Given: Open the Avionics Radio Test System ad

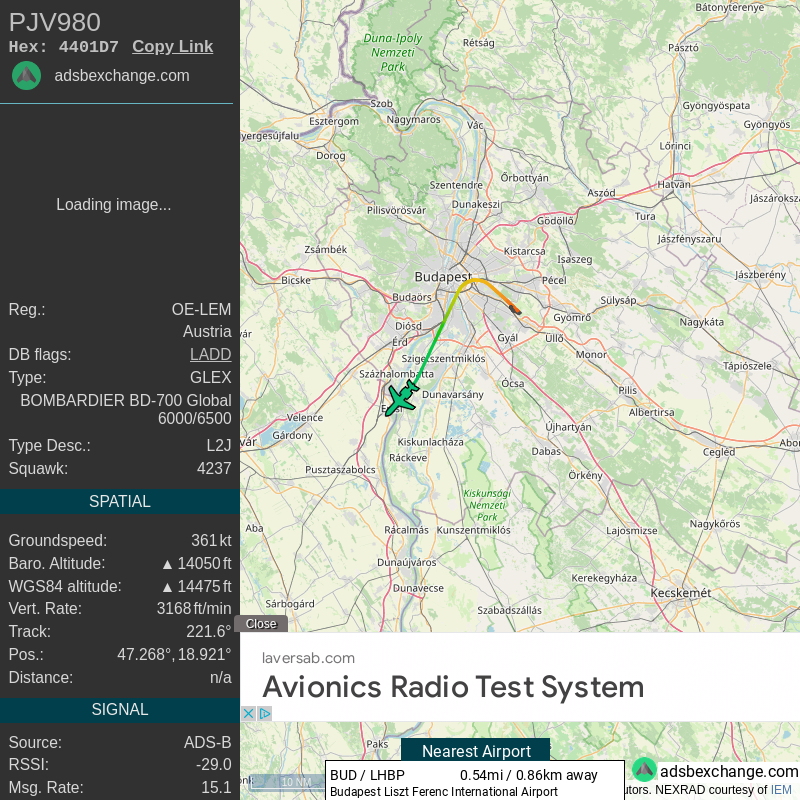Looking at the screenshot, I should [x=453, y=687].
